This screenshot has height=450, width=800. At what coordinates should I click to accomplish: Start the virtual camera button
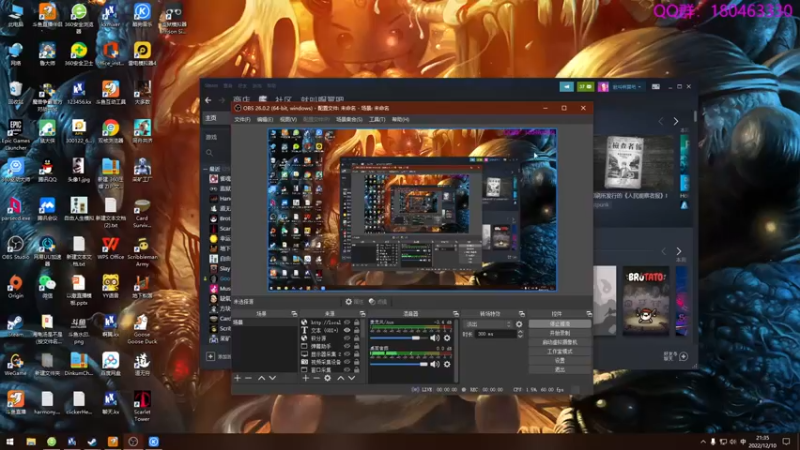560,342
